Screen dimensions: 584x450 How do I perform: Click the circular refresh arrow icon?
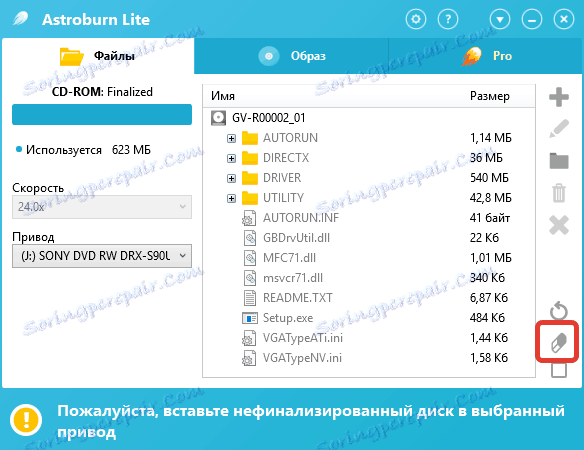(559, 310)
